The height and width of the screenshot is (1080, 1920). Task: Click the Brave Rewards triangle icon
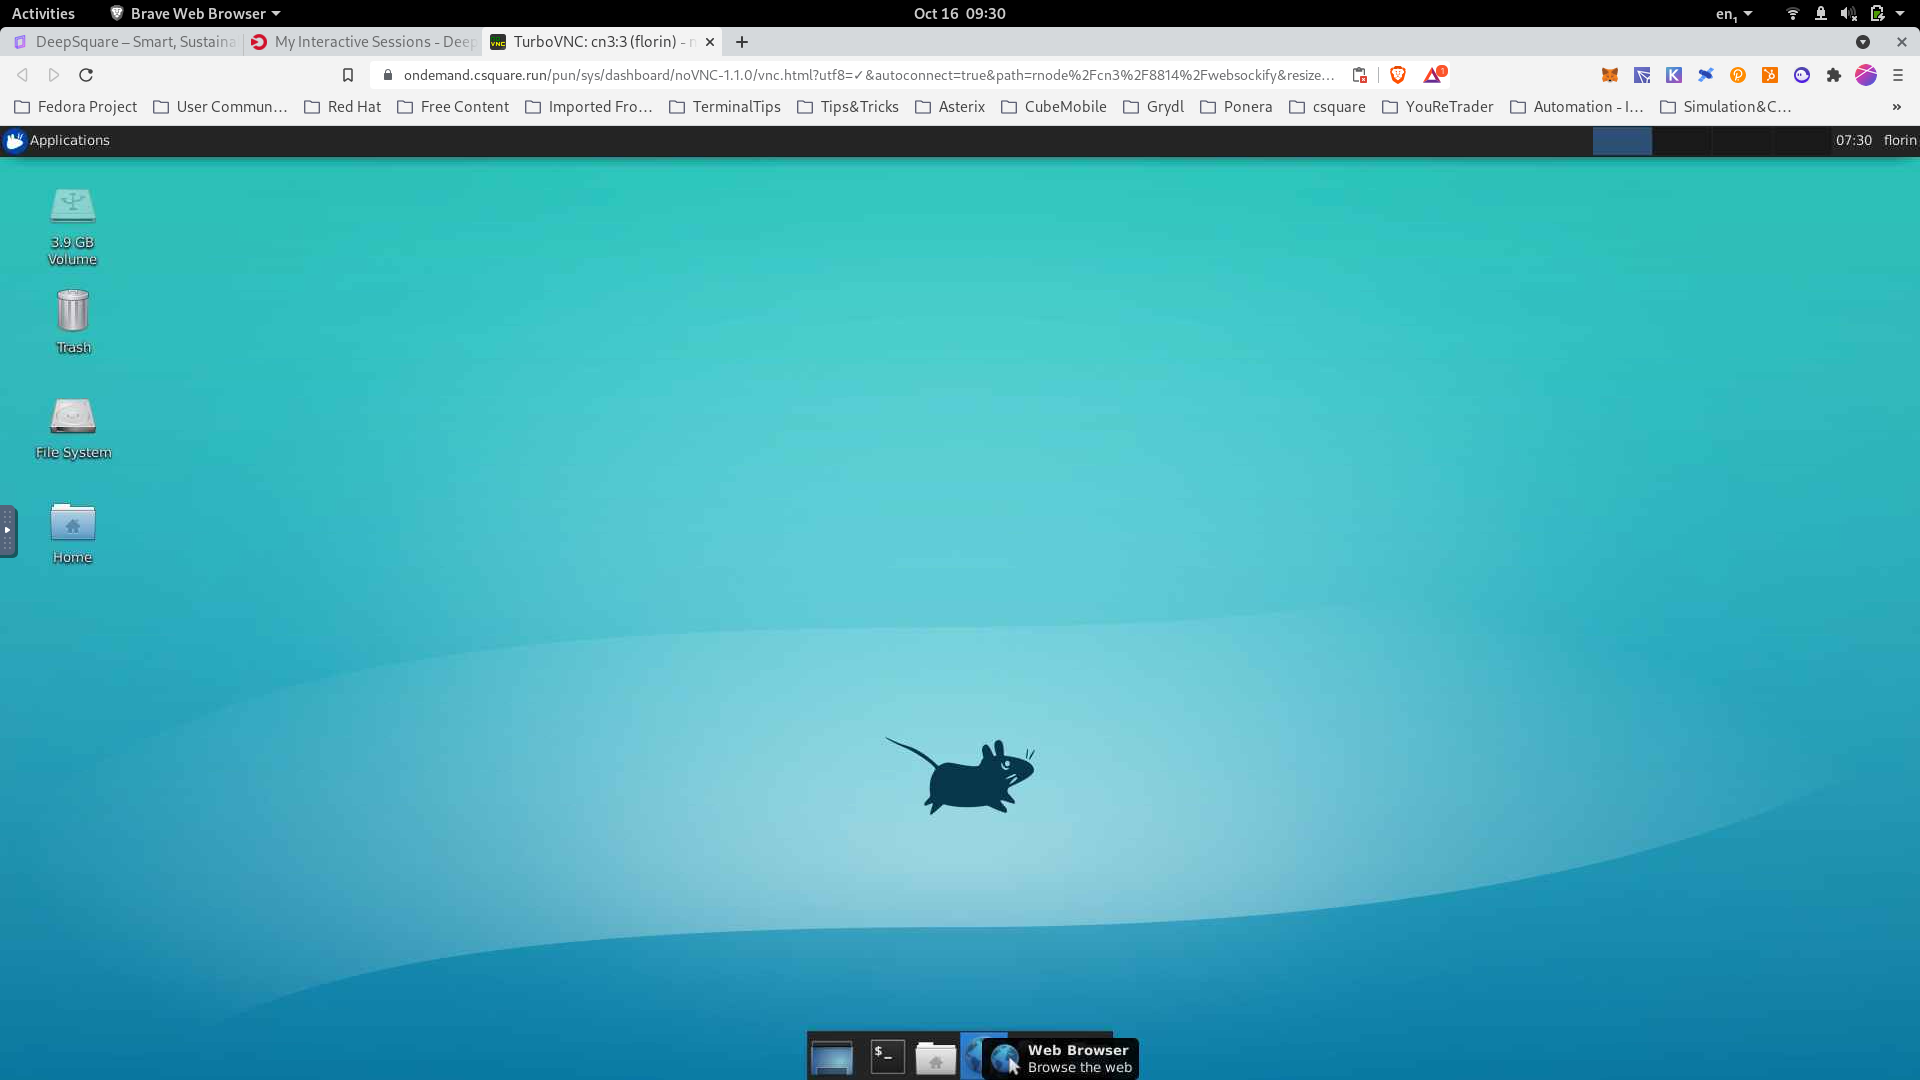coord(1433,75)
